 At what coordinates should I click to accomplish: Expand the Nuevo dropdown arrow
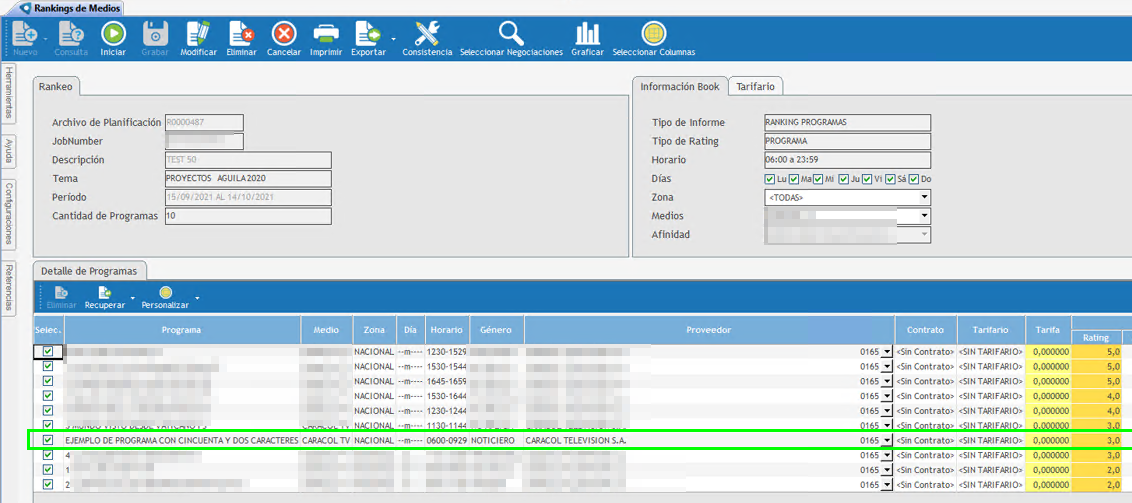pos(45,38)
